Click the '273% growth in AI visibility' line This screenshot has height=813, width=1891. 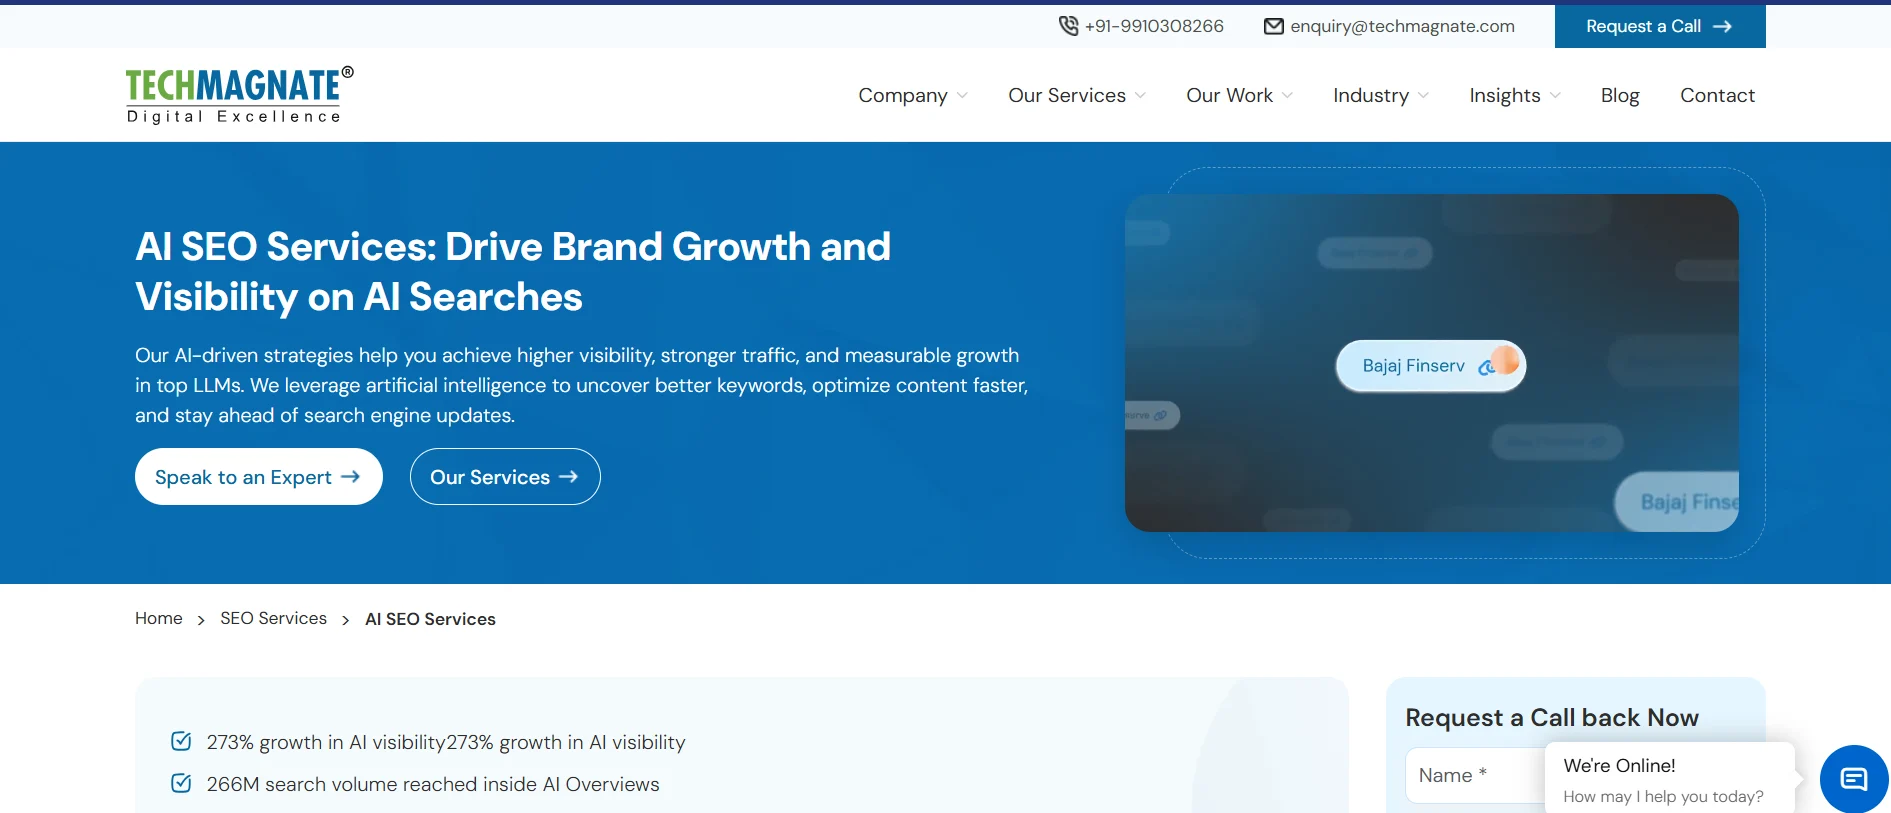click(x=446, y=742)
